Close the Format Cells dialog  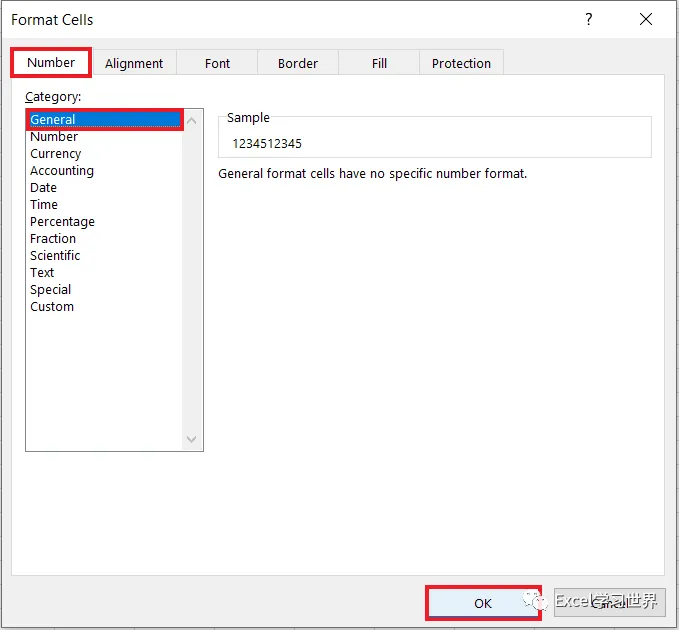tap(646, 19)
